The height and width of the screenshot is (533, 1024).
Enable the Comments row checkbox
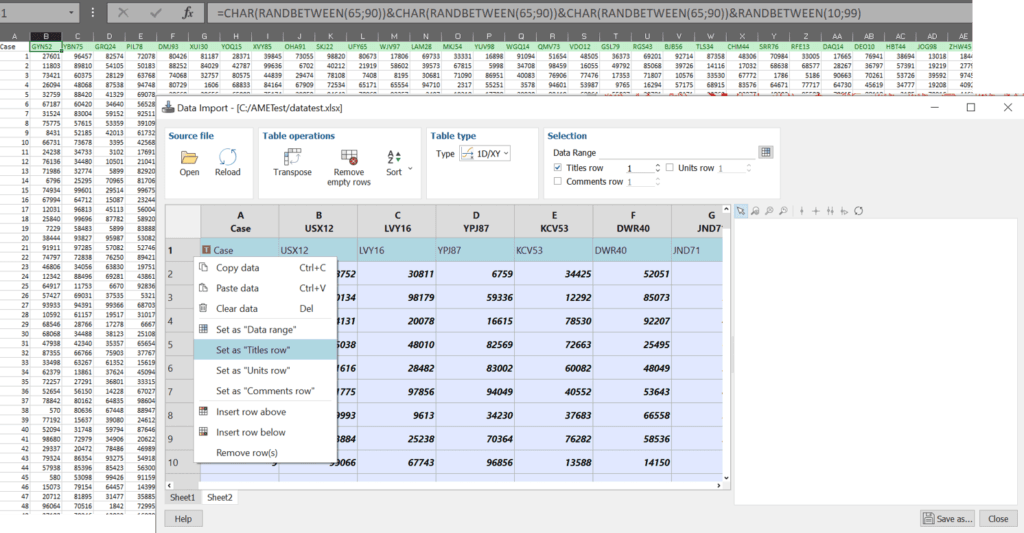[558, 182]
